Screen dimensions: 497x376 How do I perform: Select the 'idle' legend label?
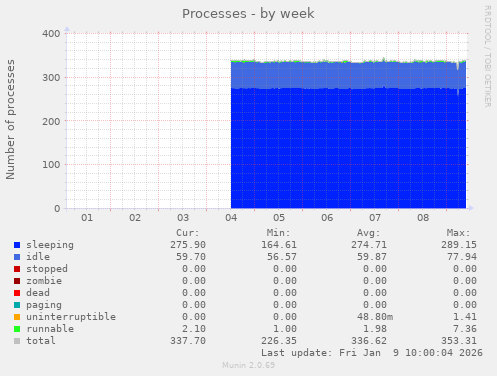[x=38, y=257]
